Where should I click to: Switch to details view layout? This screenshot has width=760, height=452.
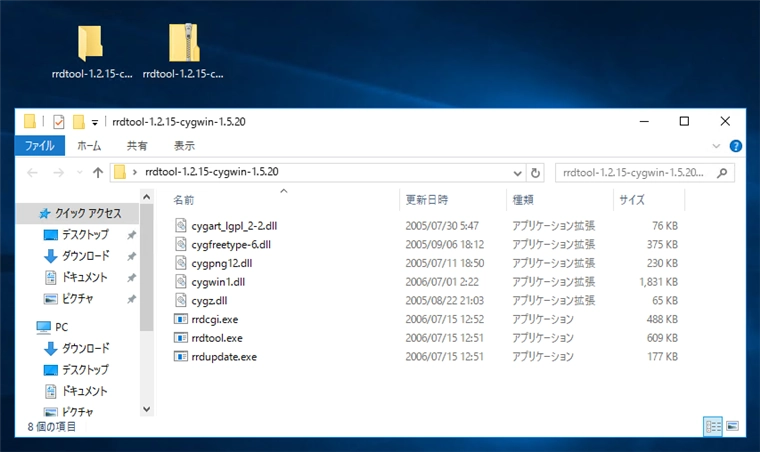click(713, 426)
